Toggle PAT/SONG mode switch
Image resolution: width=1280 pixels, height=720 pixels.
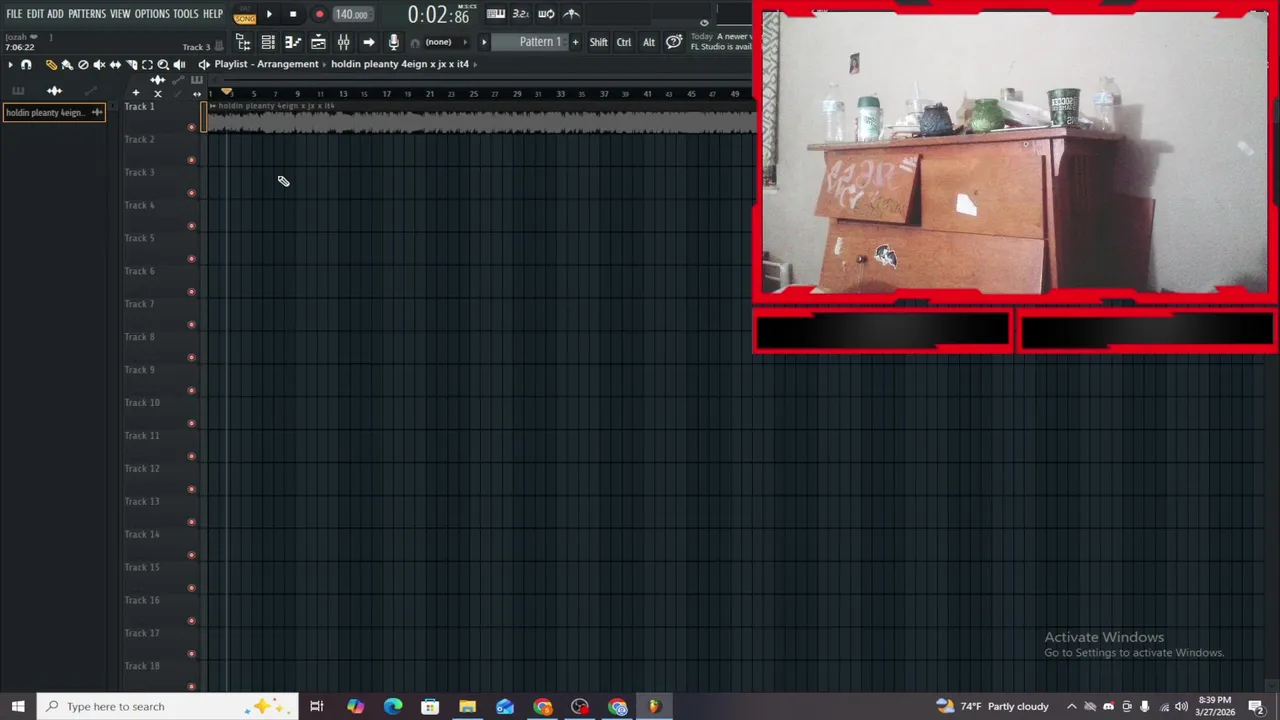(245, 14)
